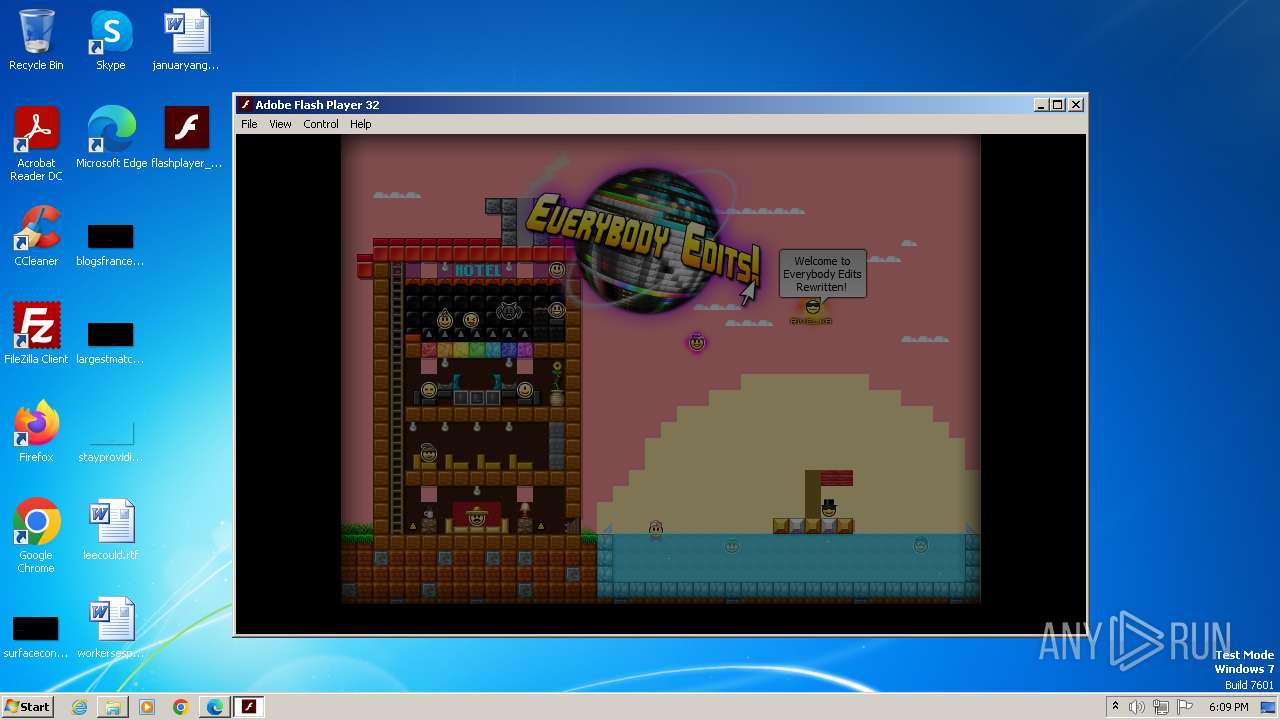Image resolution: width=1280 pixels, height=720 pixels.
Task: Open the surfacecon desktop file
Action: pos(36,638)
